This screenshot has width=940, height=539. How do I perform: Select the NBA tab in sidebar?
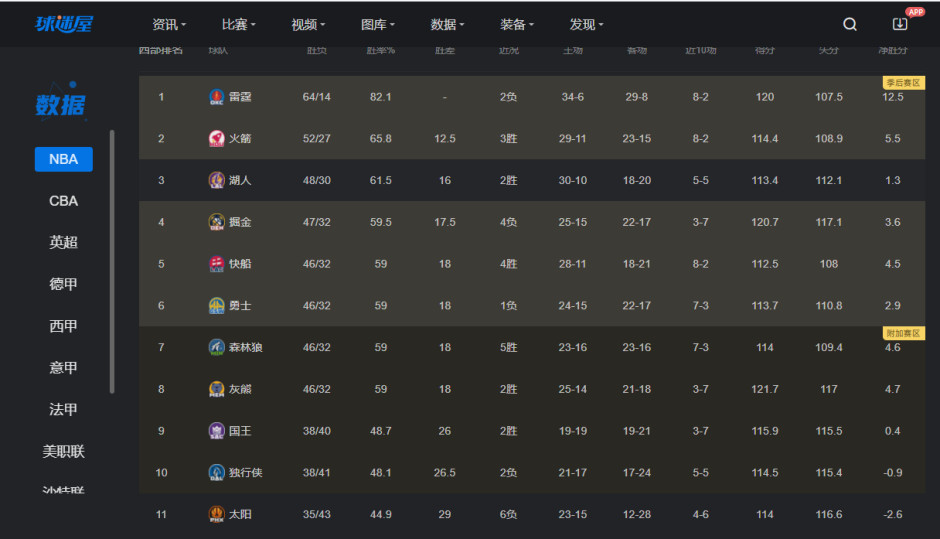click(x=63, y=159)
